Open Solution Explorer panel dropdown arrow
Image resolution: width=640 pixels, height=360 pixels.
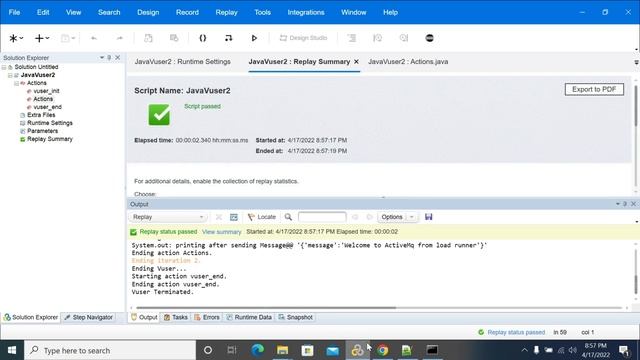(x=102, y=58)
